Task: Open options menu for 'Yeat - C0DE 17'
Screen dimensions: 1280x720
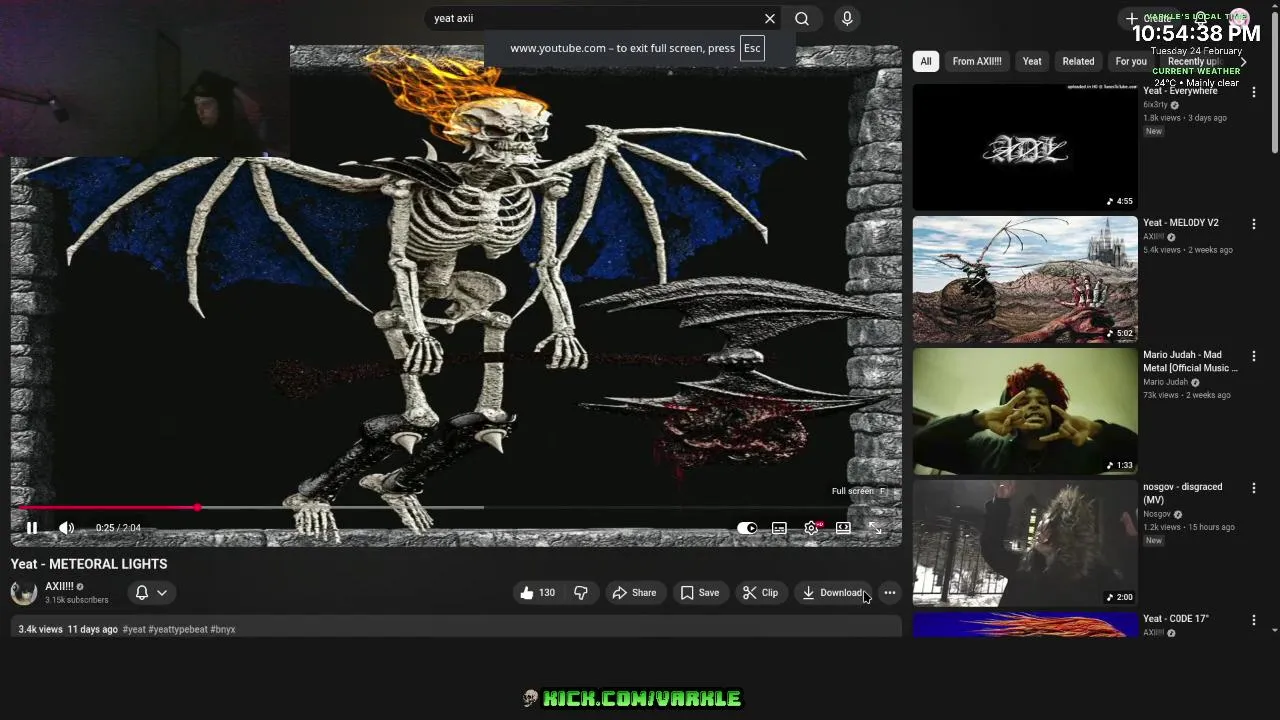Action: pyautogui.click(x=1254, y=620)
